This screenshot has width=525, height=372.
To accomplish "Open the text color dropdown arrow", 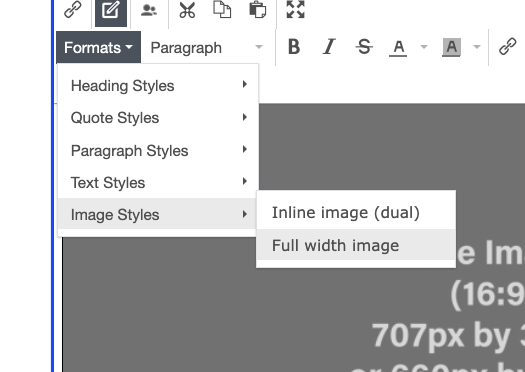I will tap(424, 47).
